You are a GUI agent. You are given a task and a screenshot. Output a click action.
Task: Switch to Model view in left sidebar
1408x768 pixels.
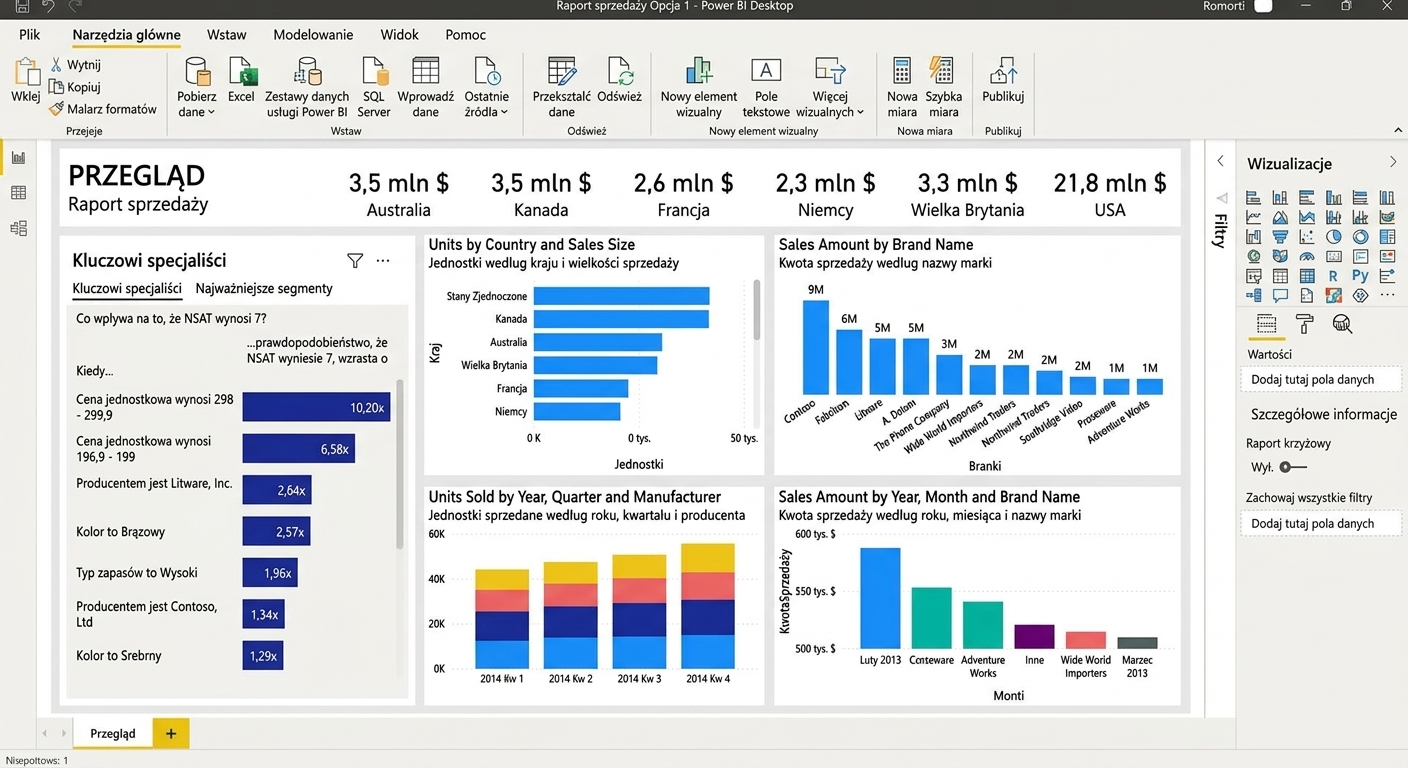tap(18, 229)
